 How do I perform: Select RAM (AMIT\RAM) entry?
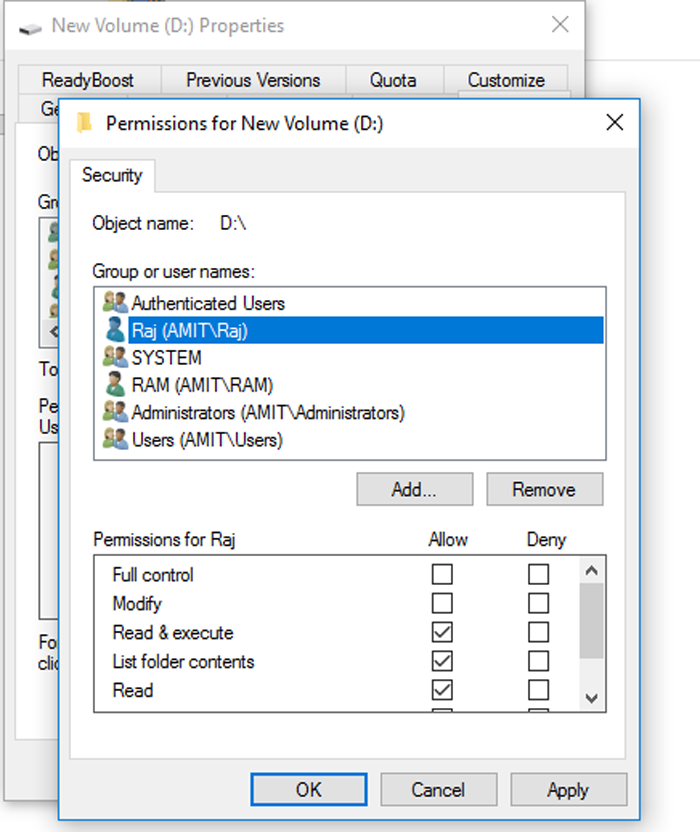click(x=350, y=385)
